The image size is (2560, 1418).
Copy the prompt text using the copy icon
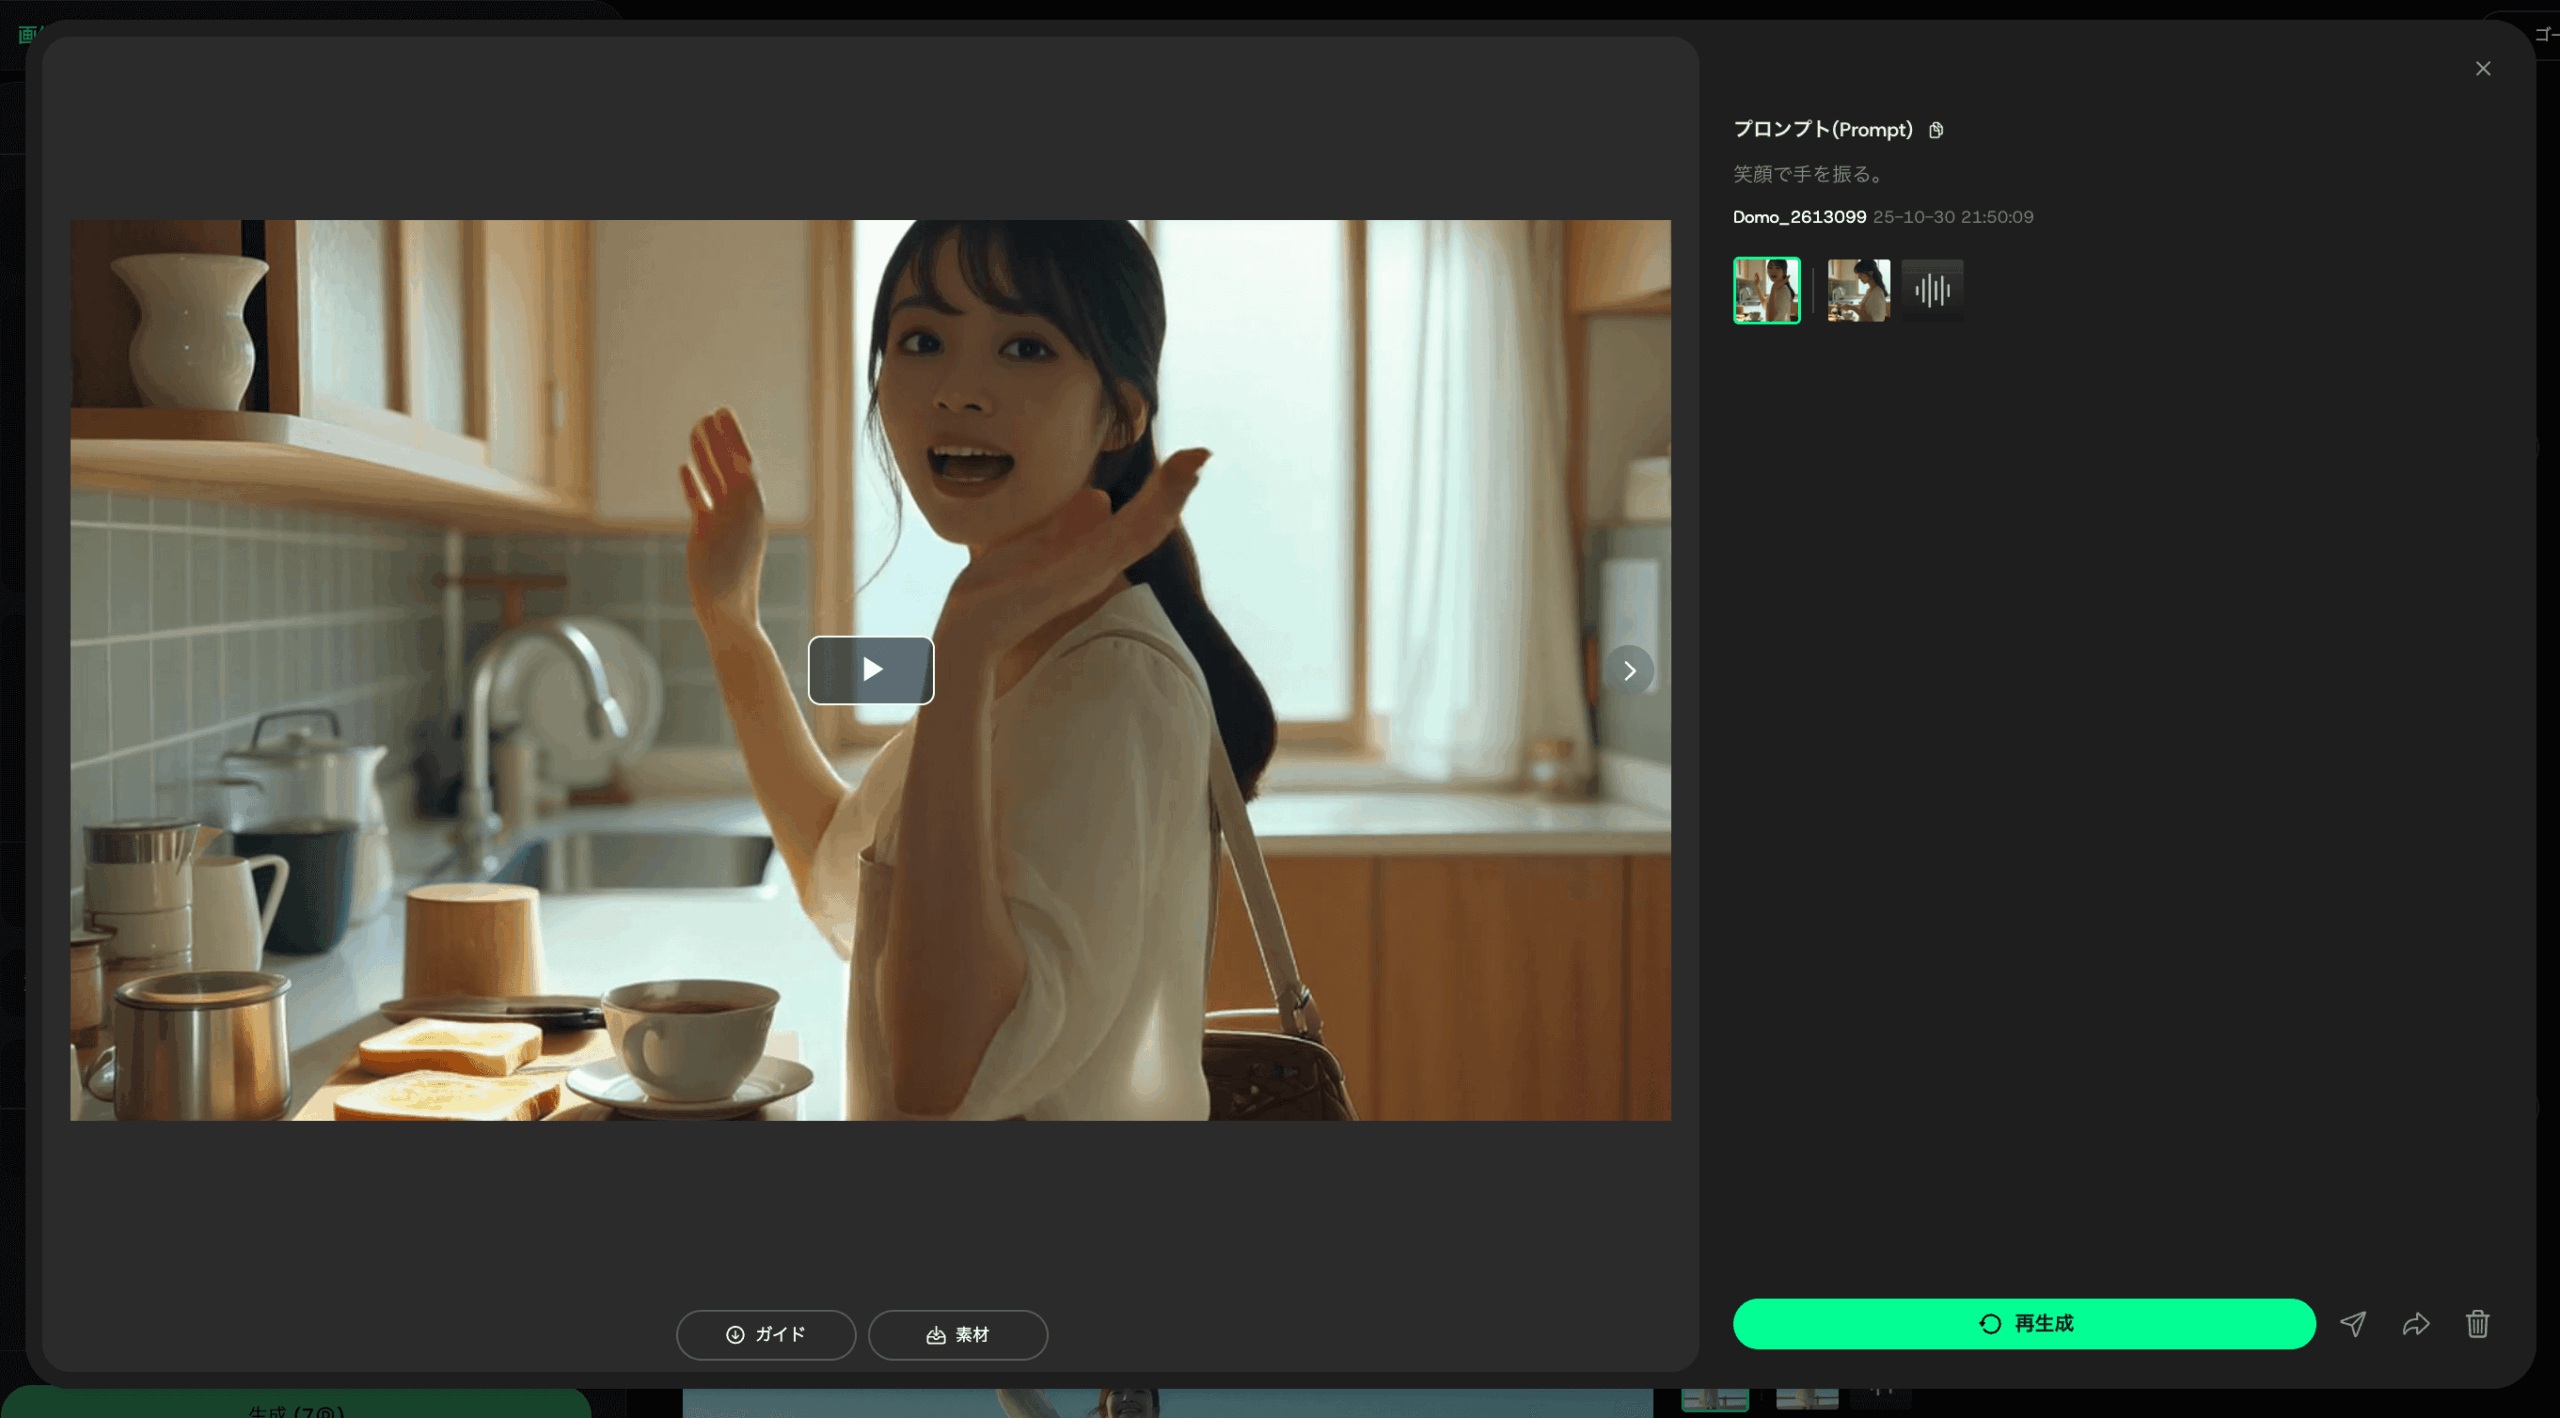point(1937,130)
